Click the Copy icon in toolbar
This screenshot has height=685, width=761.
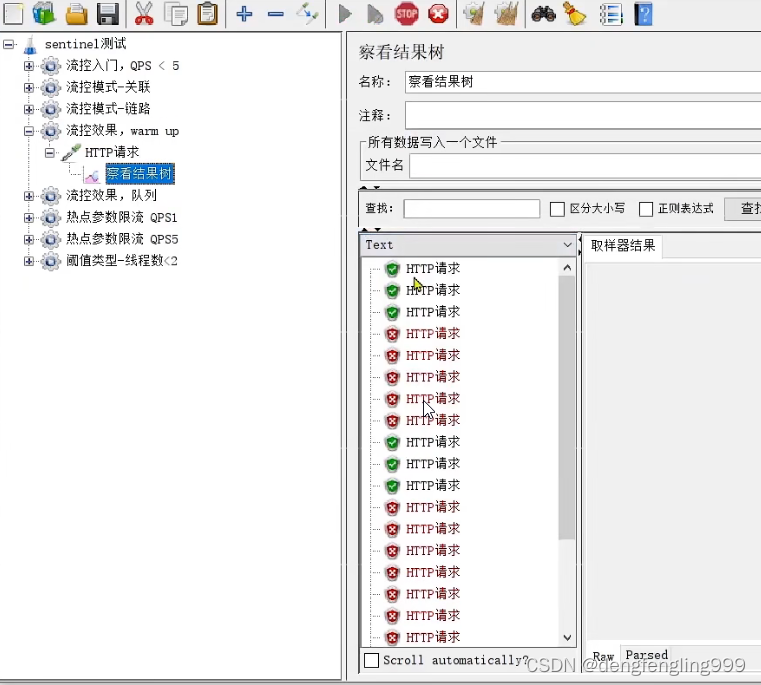[176, 14]
